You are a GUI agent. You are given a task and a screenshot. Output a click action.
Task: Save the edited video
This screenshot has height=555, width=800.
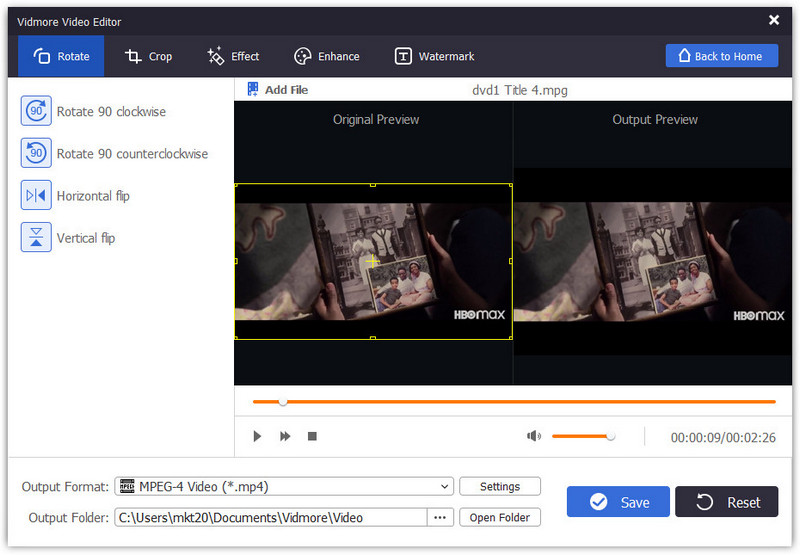pos(618,502)
